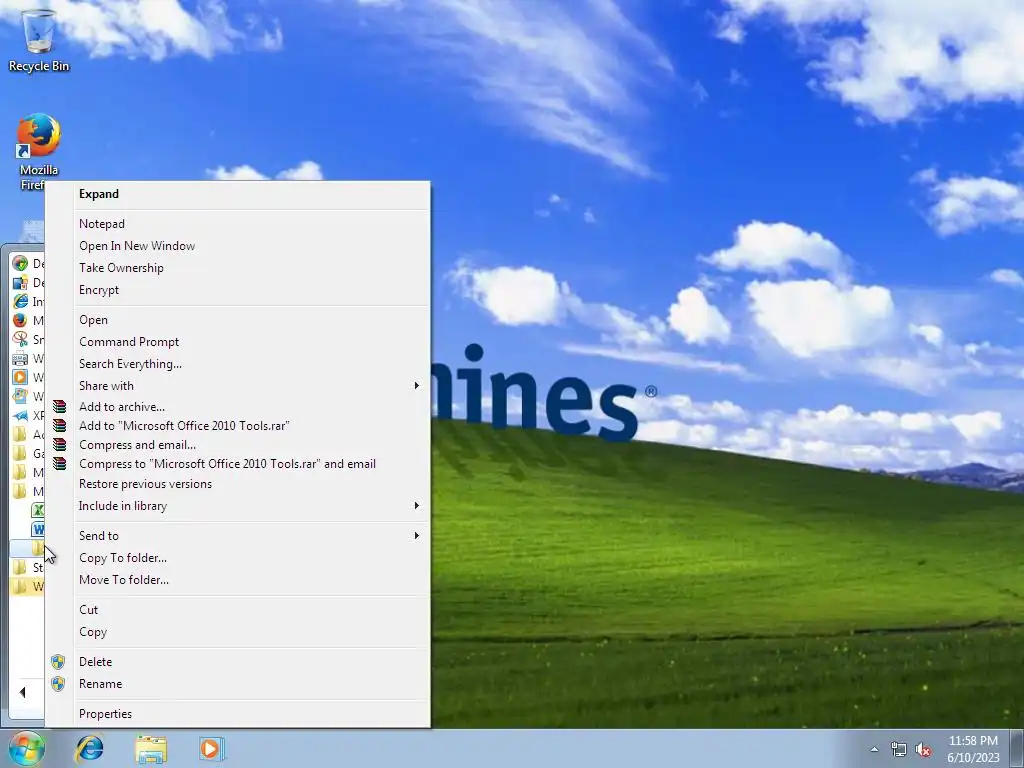Click Default Programs icon in Start menu
The width and height of the screenshot is (1024, 768).
(x=20, y=263)
